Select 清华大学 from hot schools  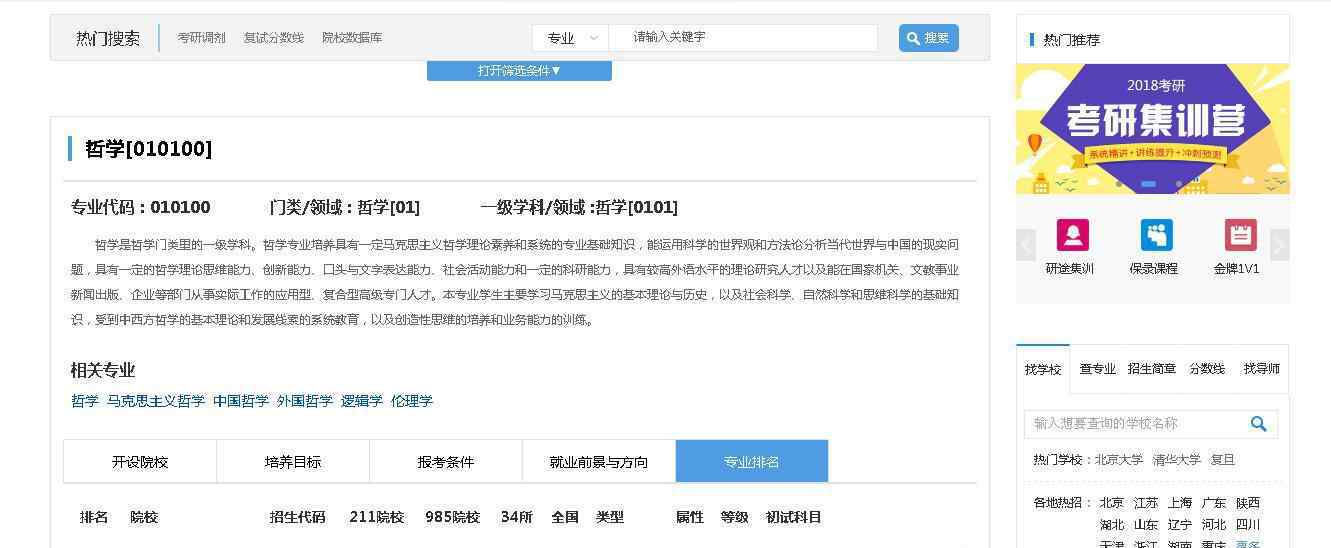(1176, 460)
